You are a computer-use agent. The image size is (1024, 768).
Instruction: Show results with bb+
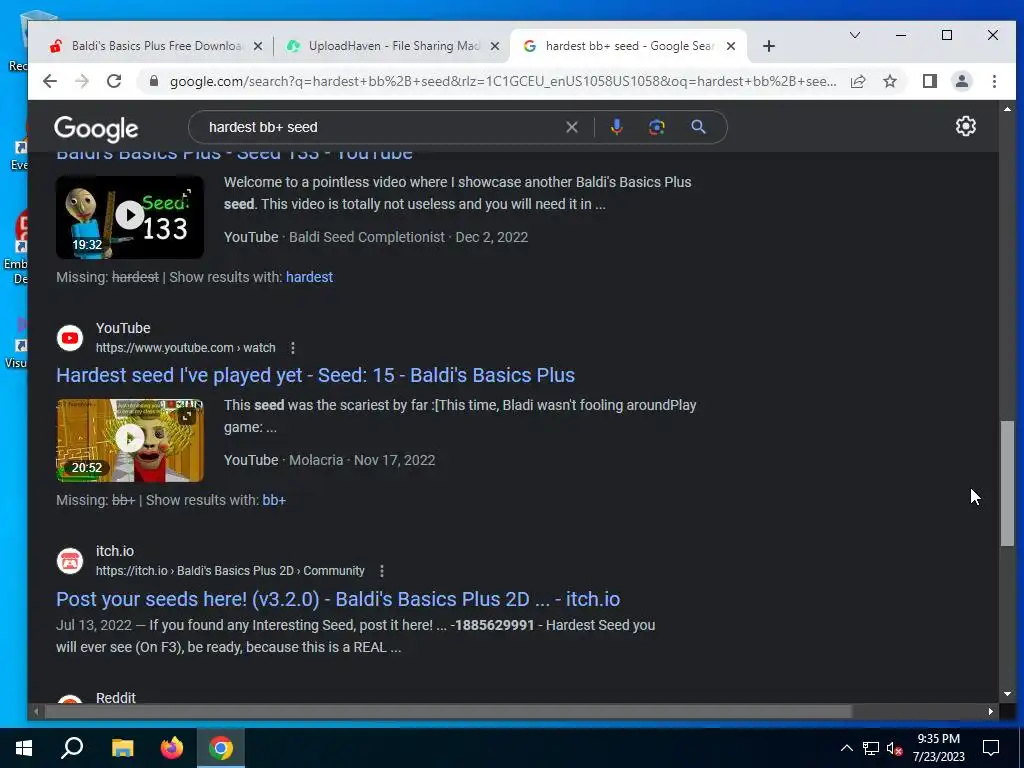click(274, 500)
